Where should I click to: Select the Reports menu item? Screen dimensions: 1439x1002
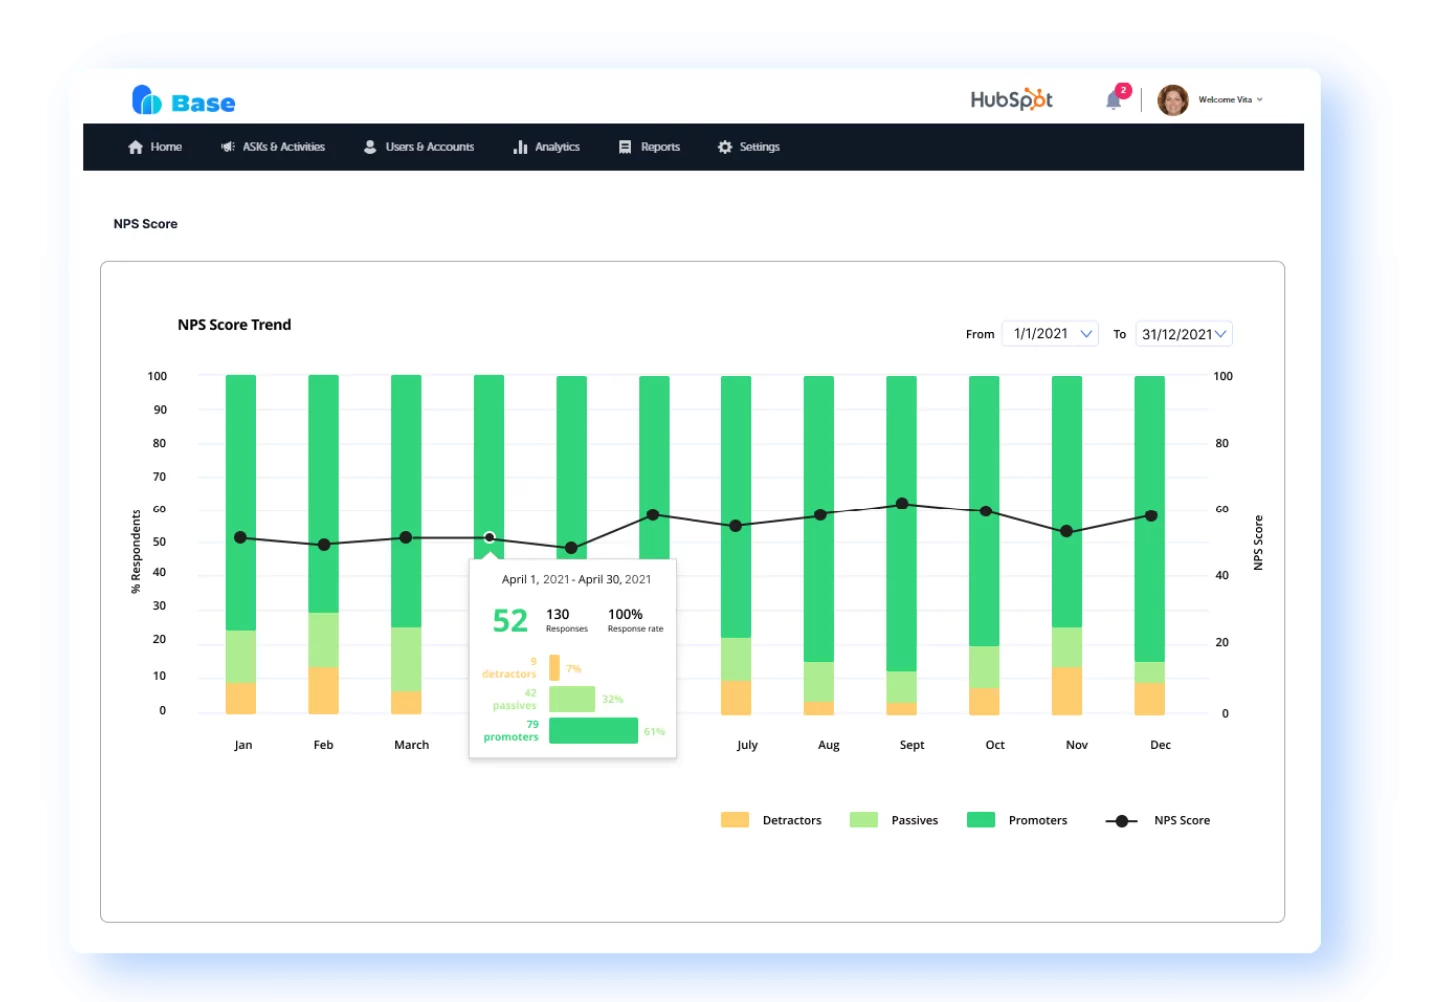coord(659,146)
